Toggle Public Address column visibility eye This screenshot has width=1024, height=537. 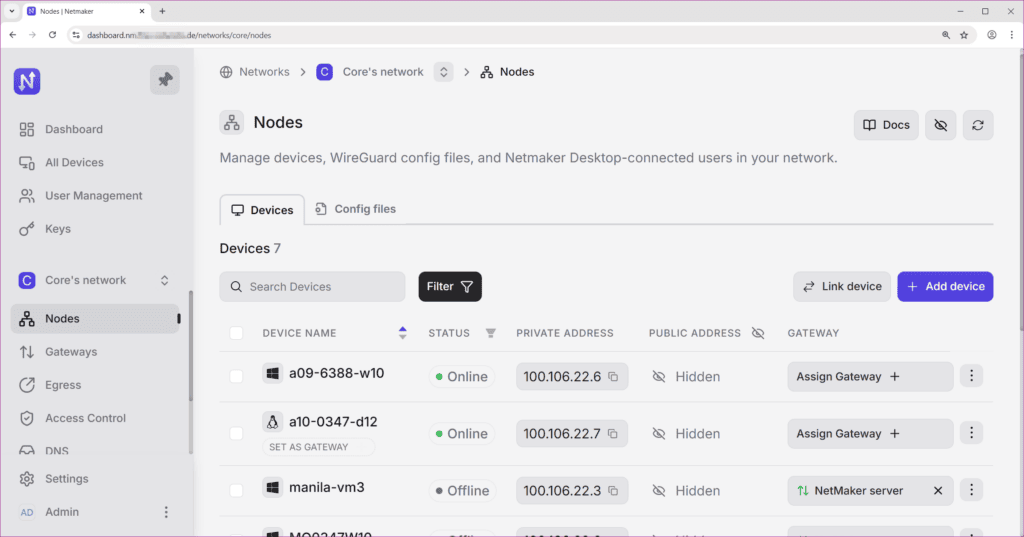pos(758,333)
